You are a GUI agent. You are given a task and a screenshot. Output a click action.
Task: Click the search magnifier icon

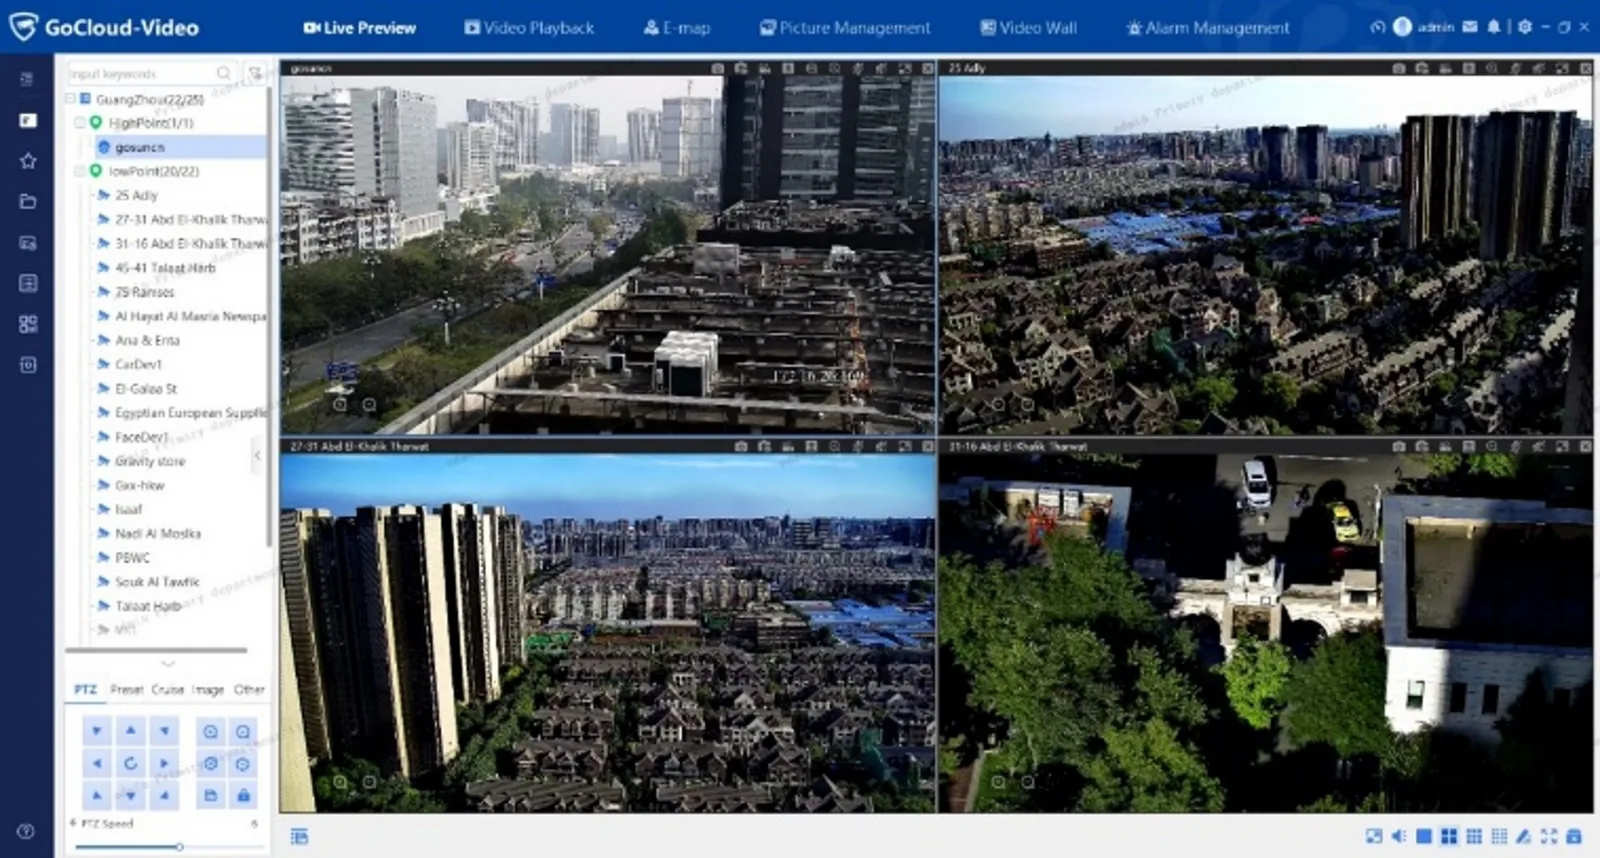click(224, 73)
